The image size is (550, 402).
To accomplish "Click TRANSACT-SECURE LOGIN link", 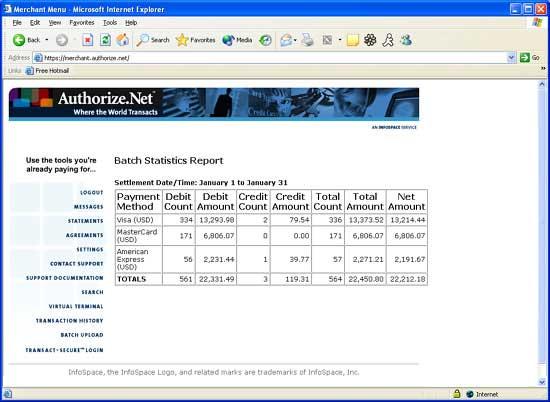I will [64, 350].
